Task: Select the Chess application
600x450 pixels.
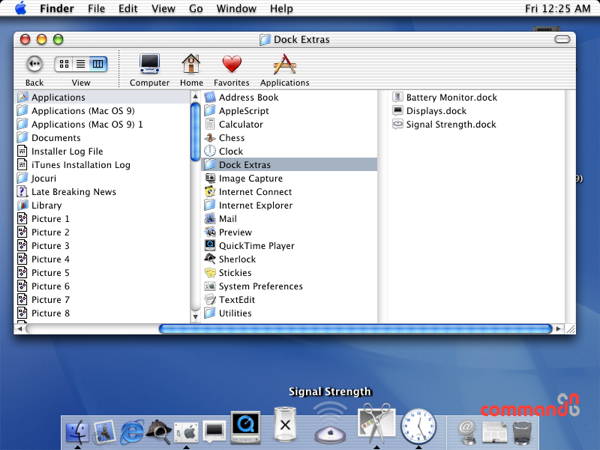Action: 289,138
